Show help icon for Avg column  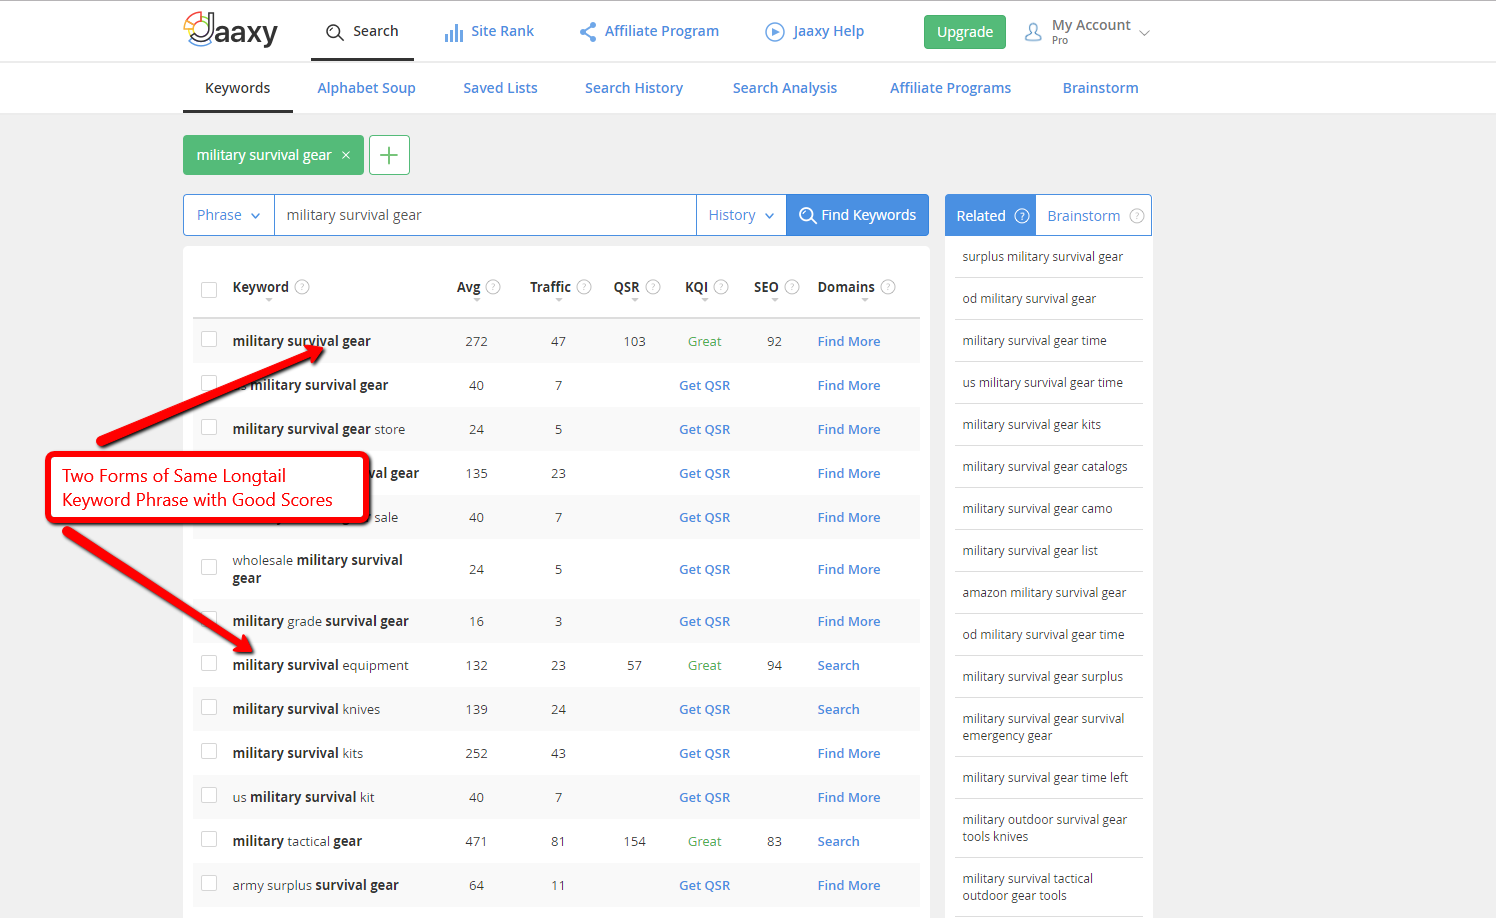point(493,287)
